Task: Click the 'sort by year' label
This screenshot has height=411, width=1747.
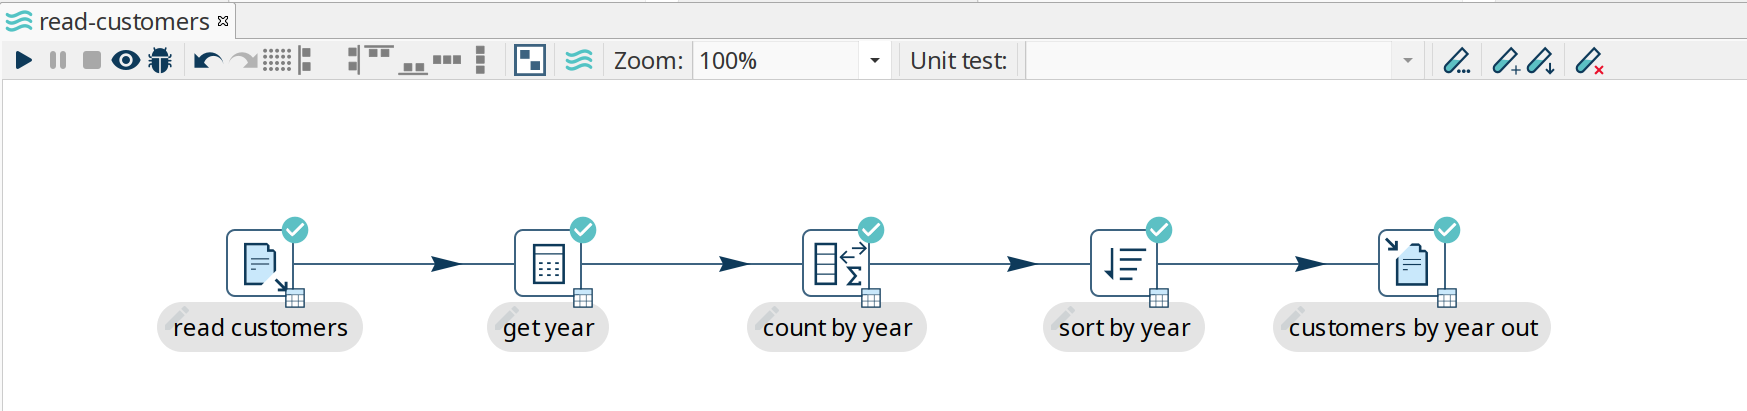Action: [1124, 328]
